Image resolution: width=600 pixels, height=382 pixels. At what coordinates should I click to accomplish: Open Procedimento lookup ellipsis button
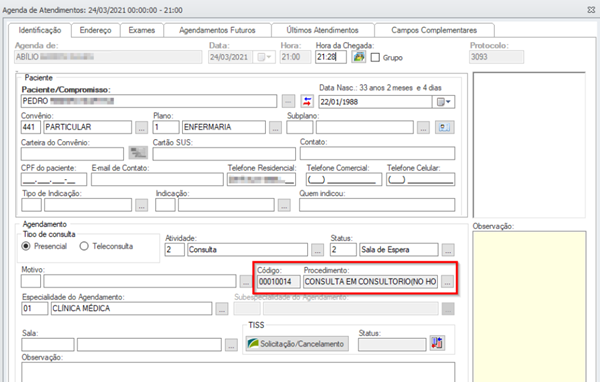447,282
